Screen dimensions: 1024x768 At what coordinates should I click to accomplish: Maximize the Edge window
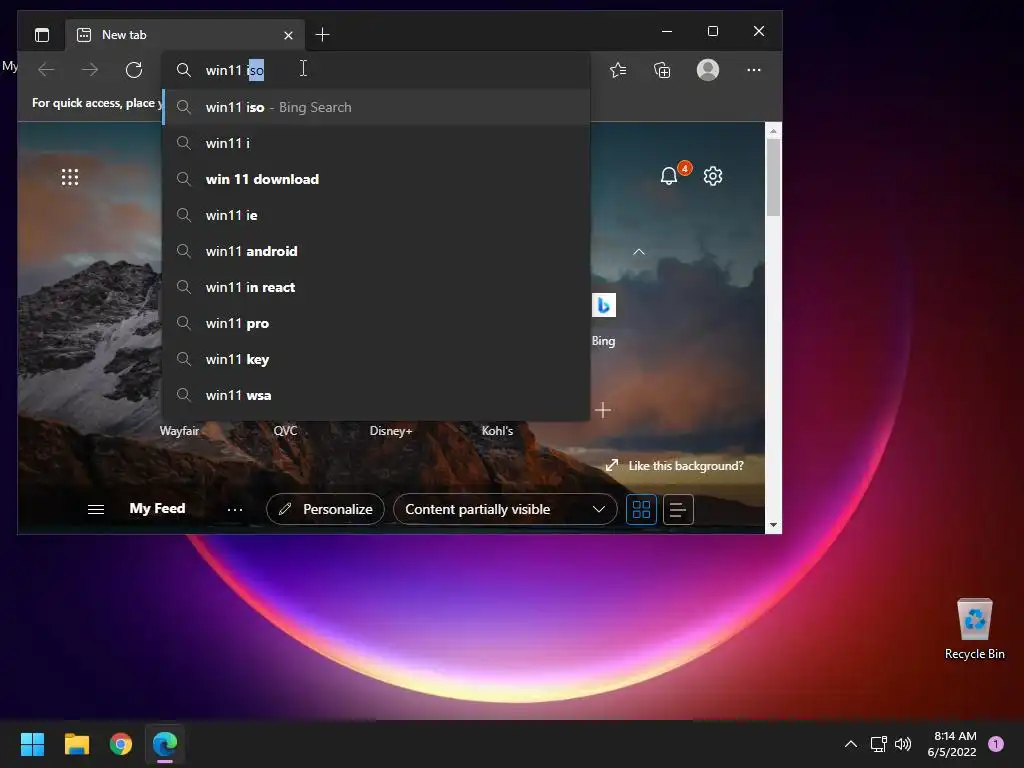coord(712,31)
